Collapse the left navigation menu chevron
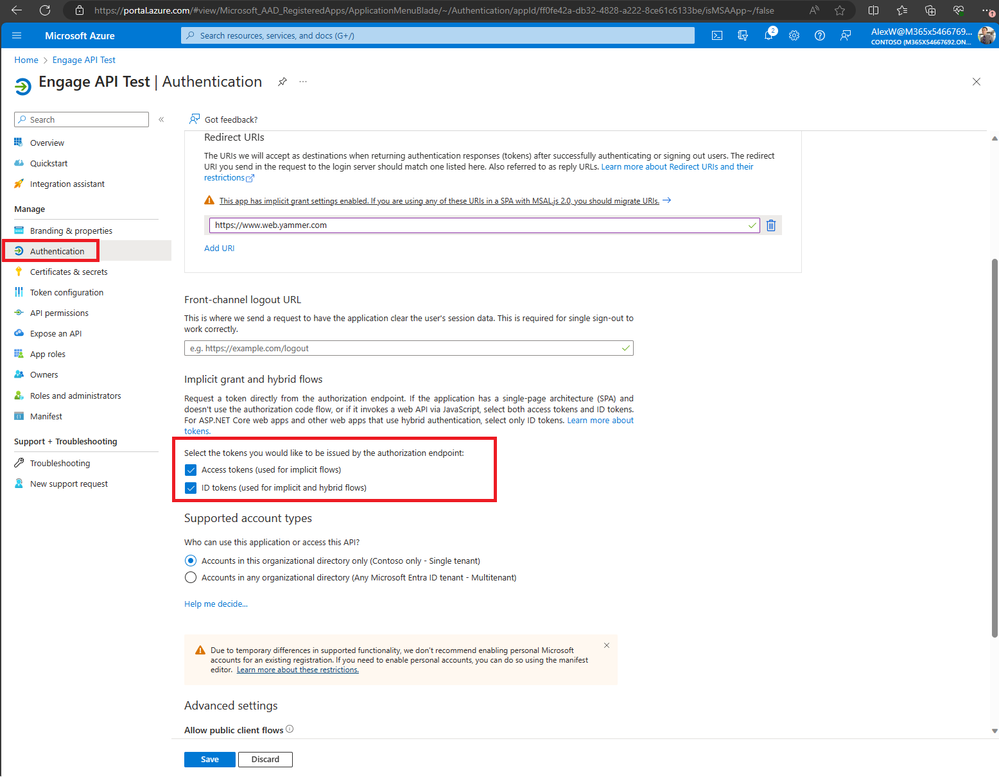Viewport: 999px width, 777px height. click(161, 119)
